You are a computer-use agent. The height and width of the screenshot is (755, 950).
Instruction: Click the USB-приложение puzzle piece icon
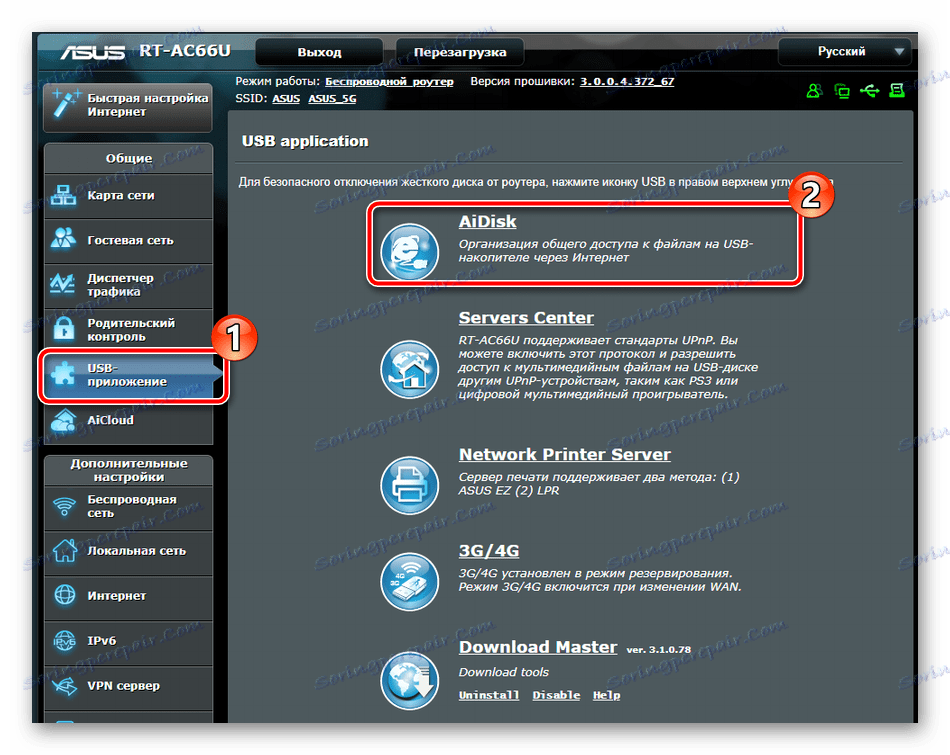(63, 374)
